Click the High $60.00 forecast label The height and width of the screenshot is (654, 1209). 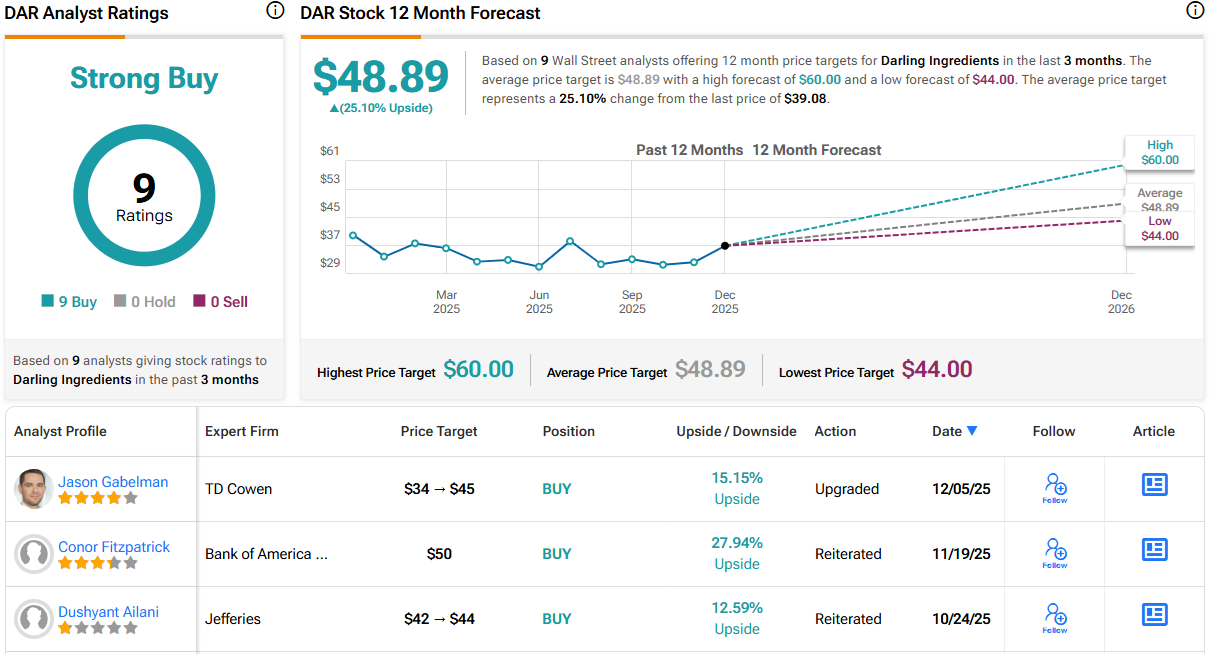tap(1159, 152)
